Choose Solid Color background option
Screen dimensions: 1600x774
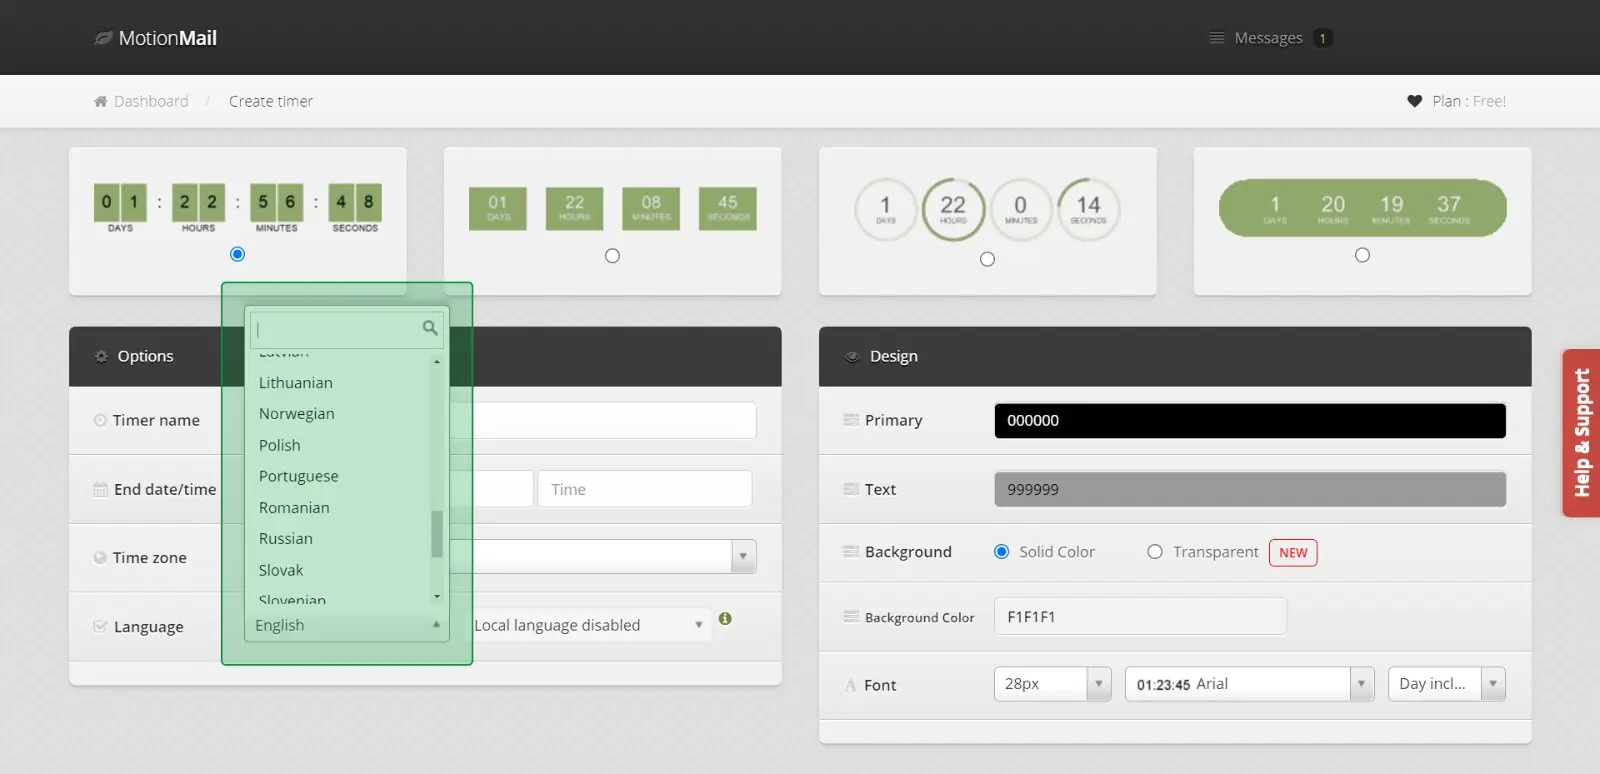click(1001, 552)
